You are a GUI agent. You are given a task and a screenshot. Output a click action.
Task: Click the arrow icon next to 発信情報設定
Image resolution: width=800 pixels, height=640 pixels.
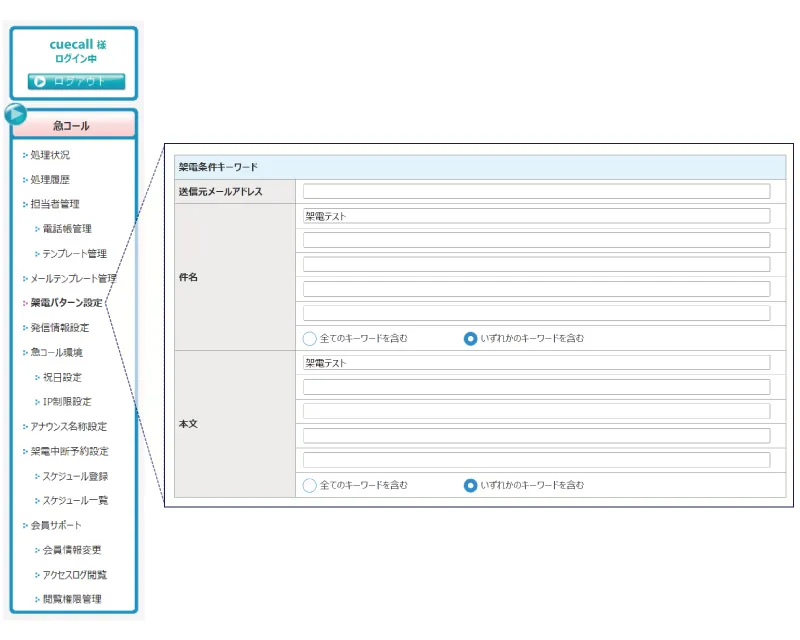click(25, 328)
